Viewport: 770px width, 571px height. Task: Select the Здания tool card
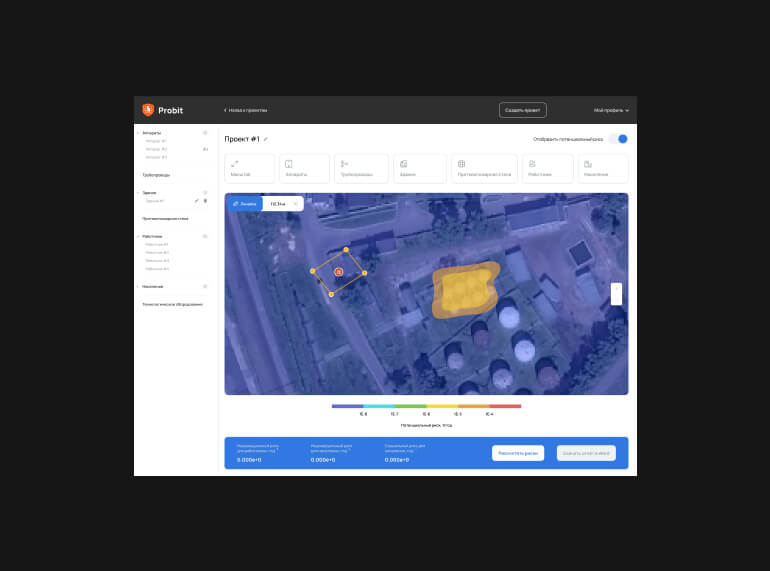tap(419, 168)
